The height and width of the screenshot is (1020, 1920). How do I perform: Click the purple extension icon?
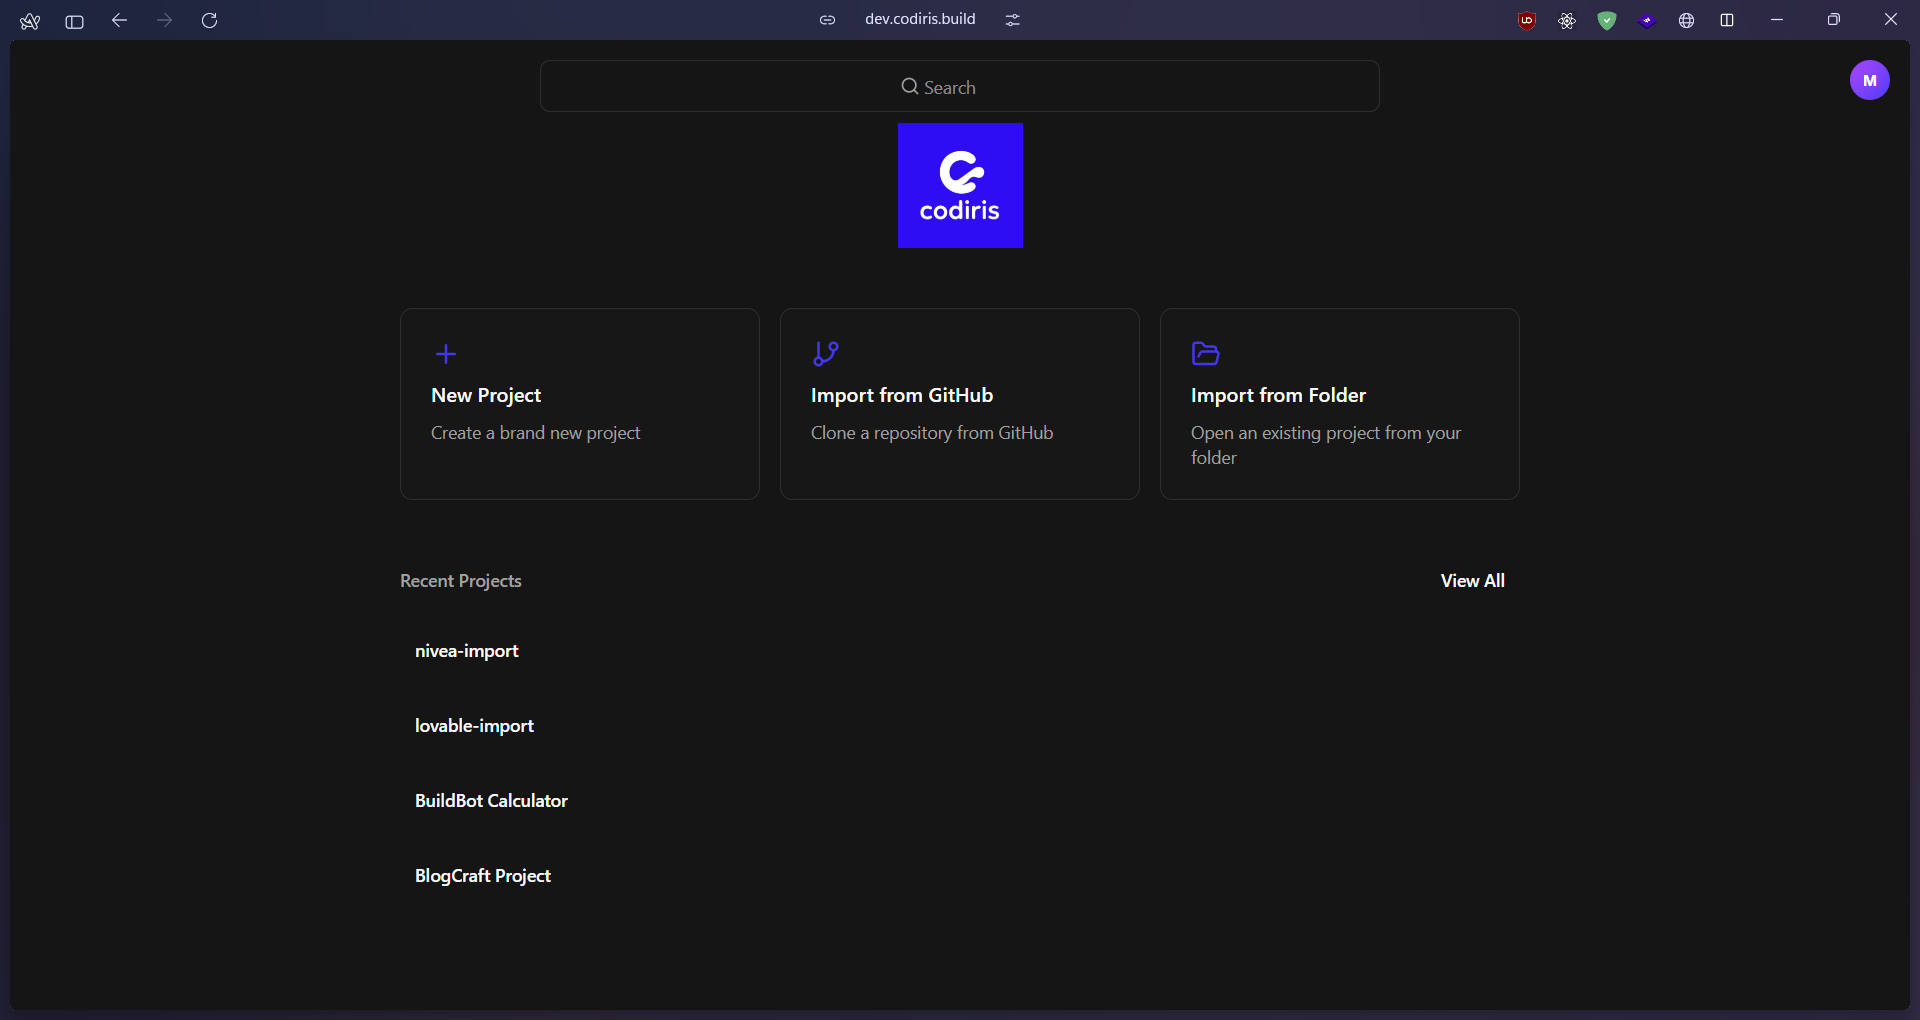pos(1646,20)
